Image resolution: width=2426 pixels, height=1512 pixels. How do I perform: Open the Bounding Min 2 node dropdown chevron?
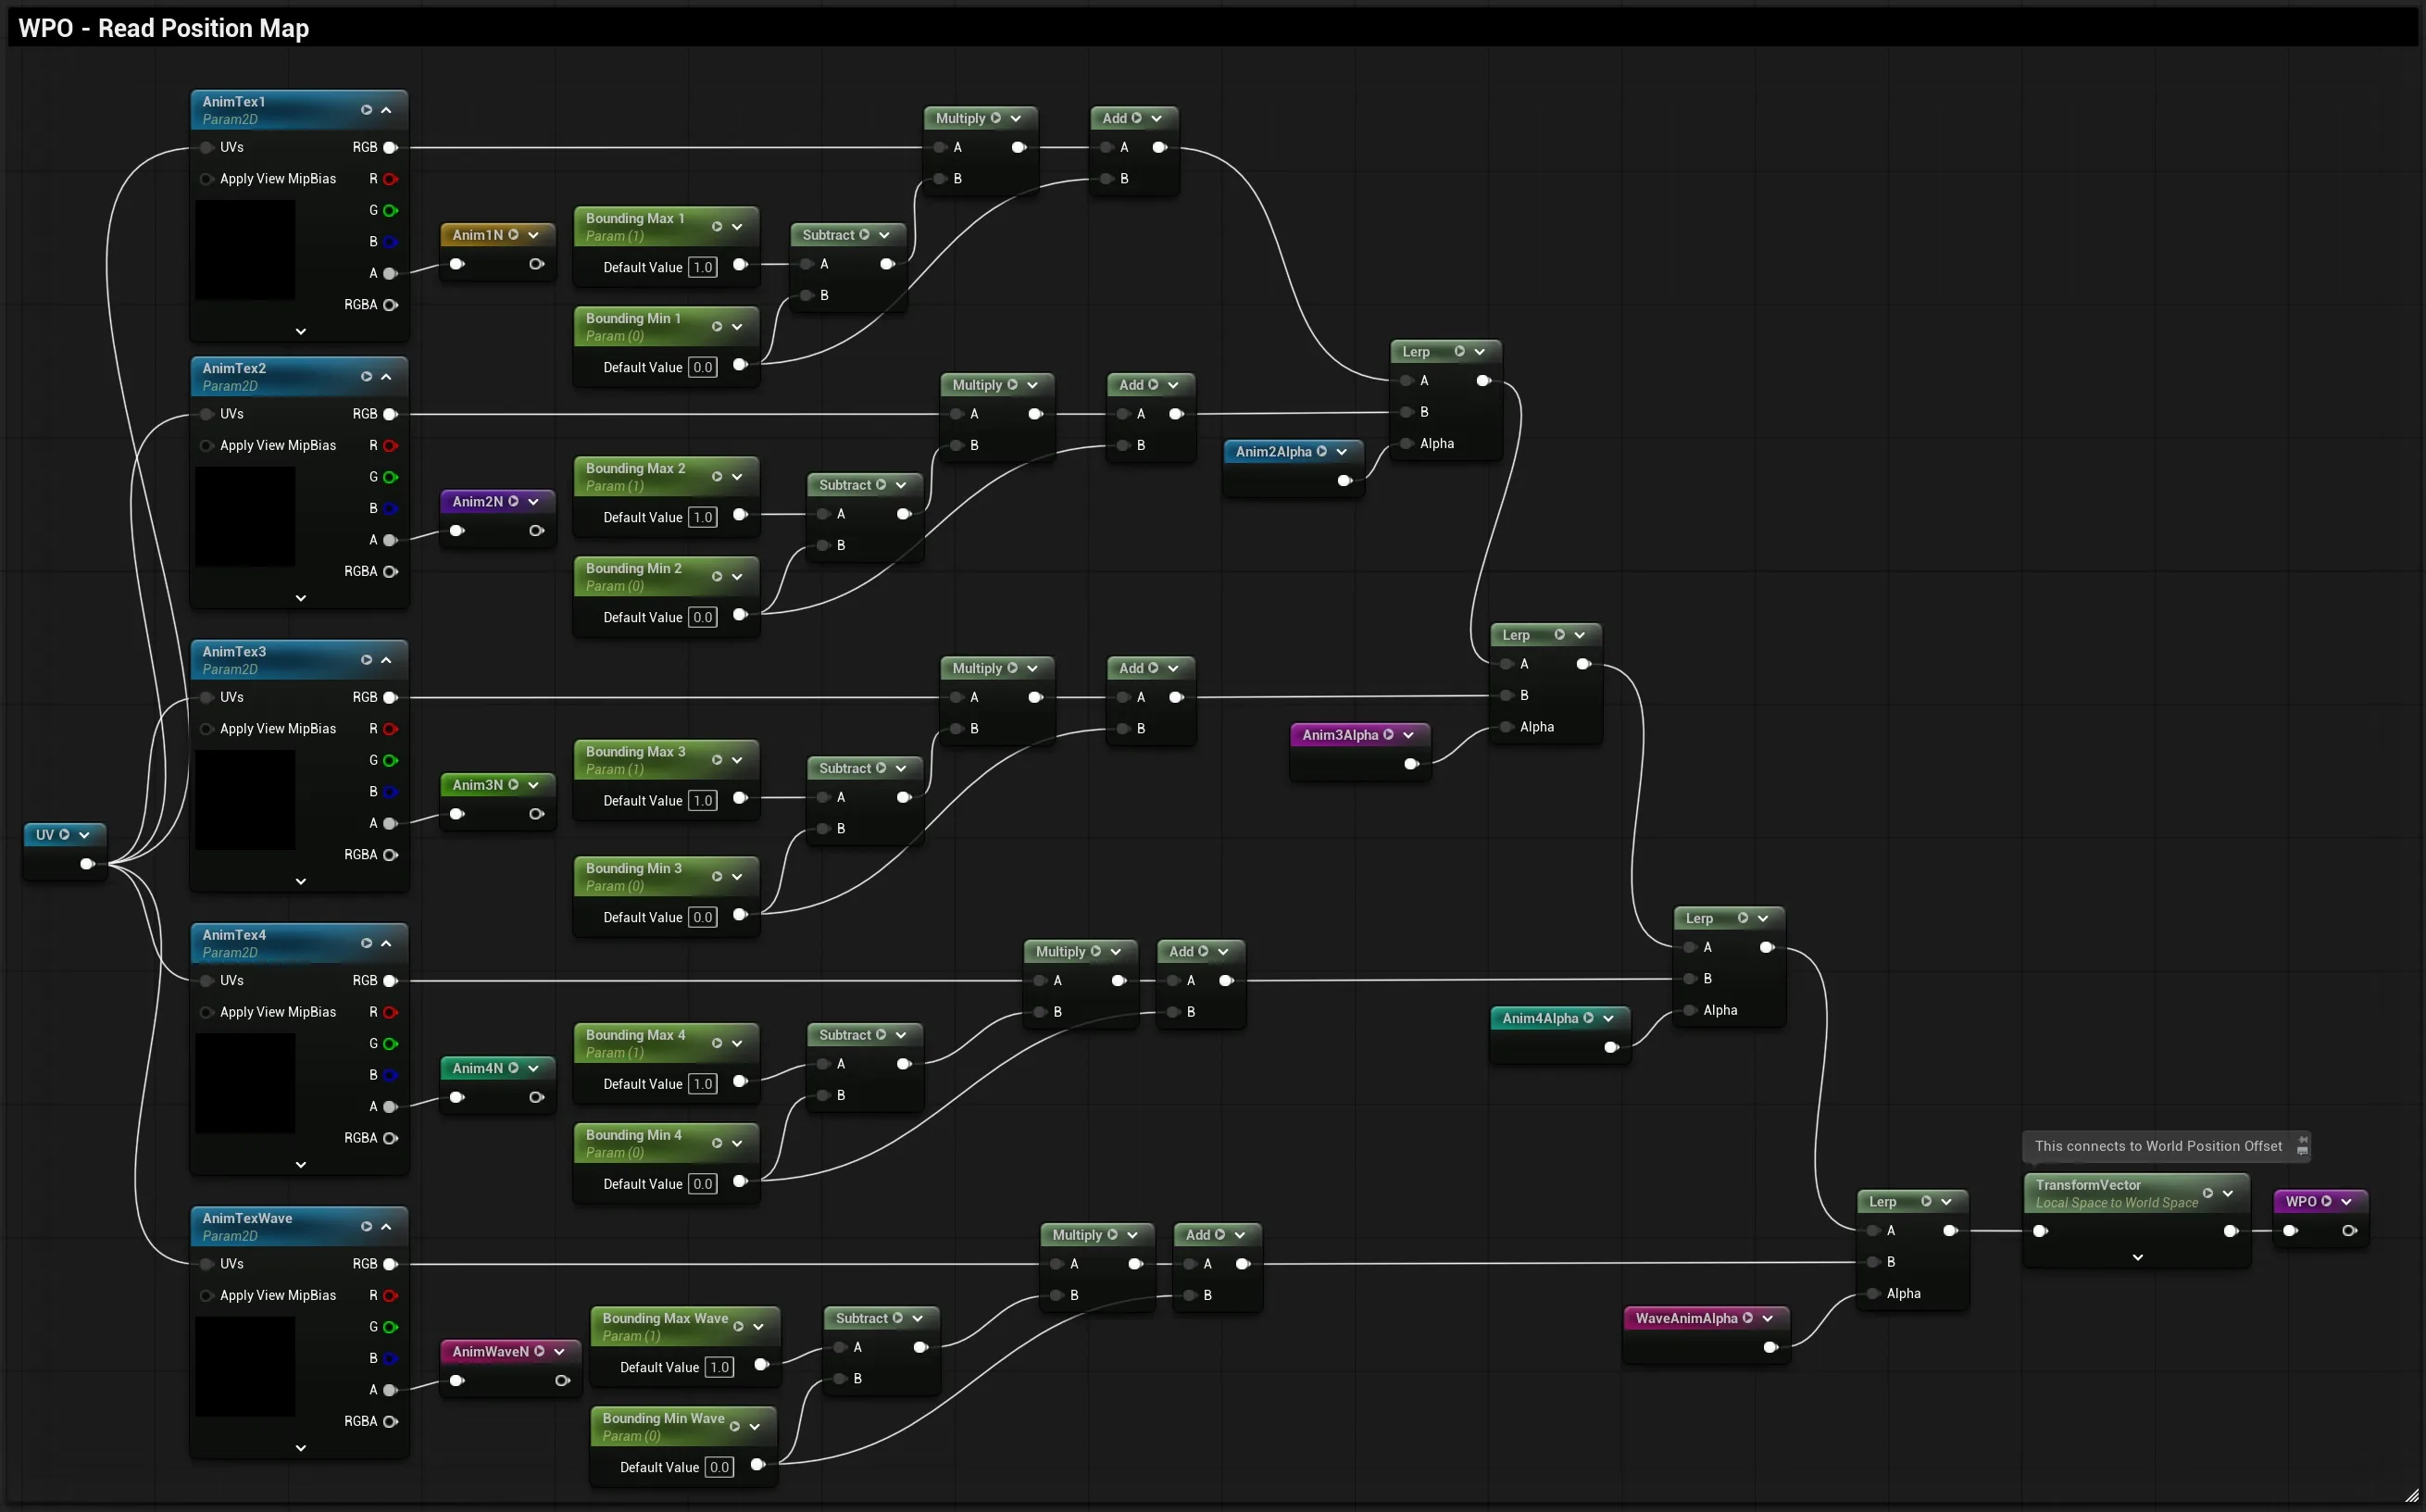tap(737, 577)
